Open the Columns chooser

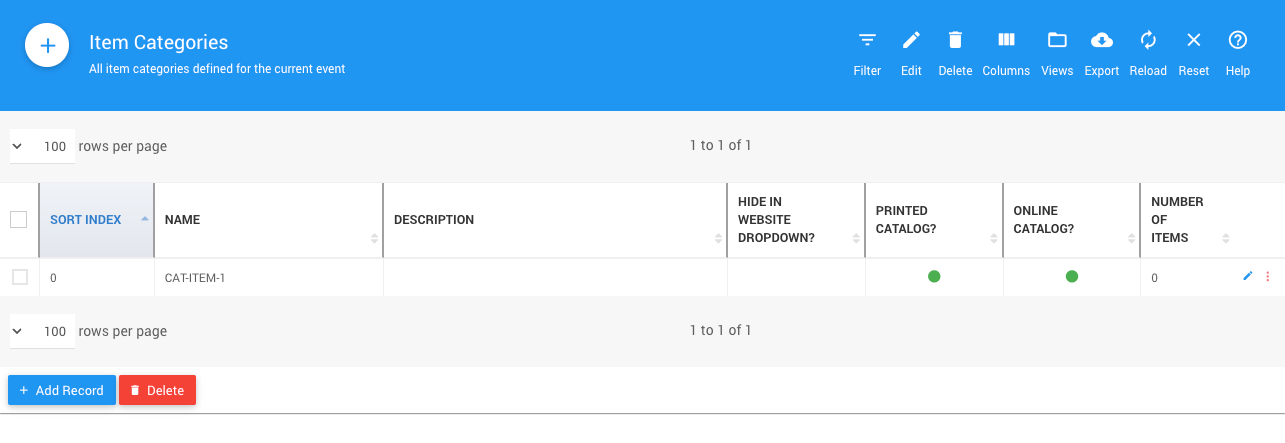[1006, 42]
